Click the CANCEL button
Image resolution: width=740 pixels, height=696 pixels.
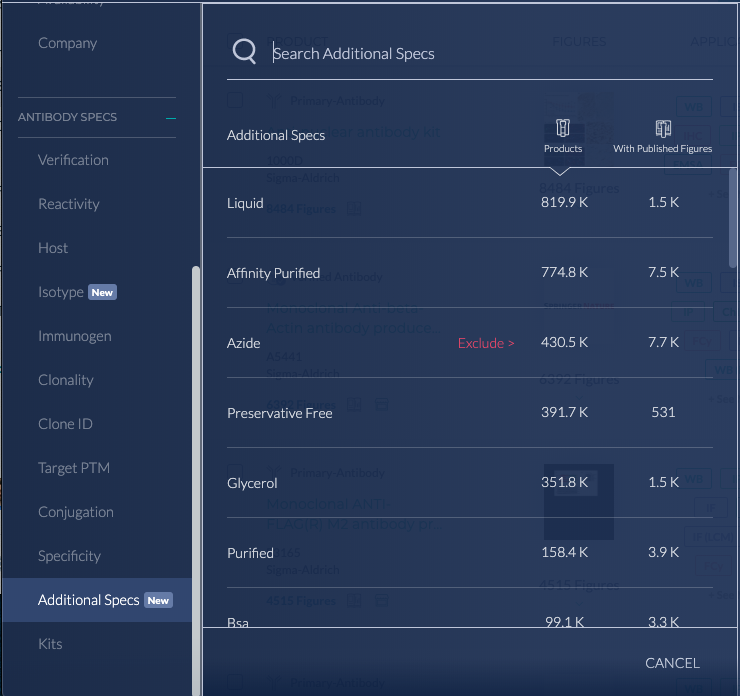pos(672,663)
